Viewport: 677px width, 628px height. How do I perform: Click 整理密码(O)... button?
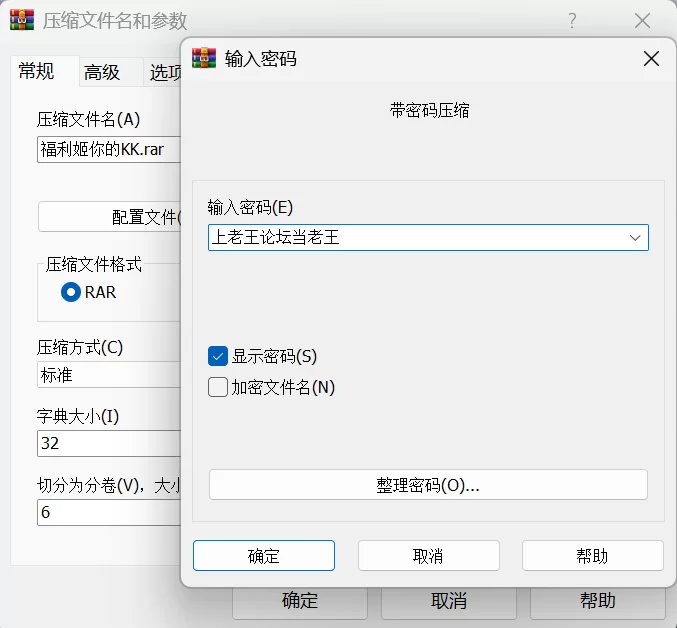[428, 485]
